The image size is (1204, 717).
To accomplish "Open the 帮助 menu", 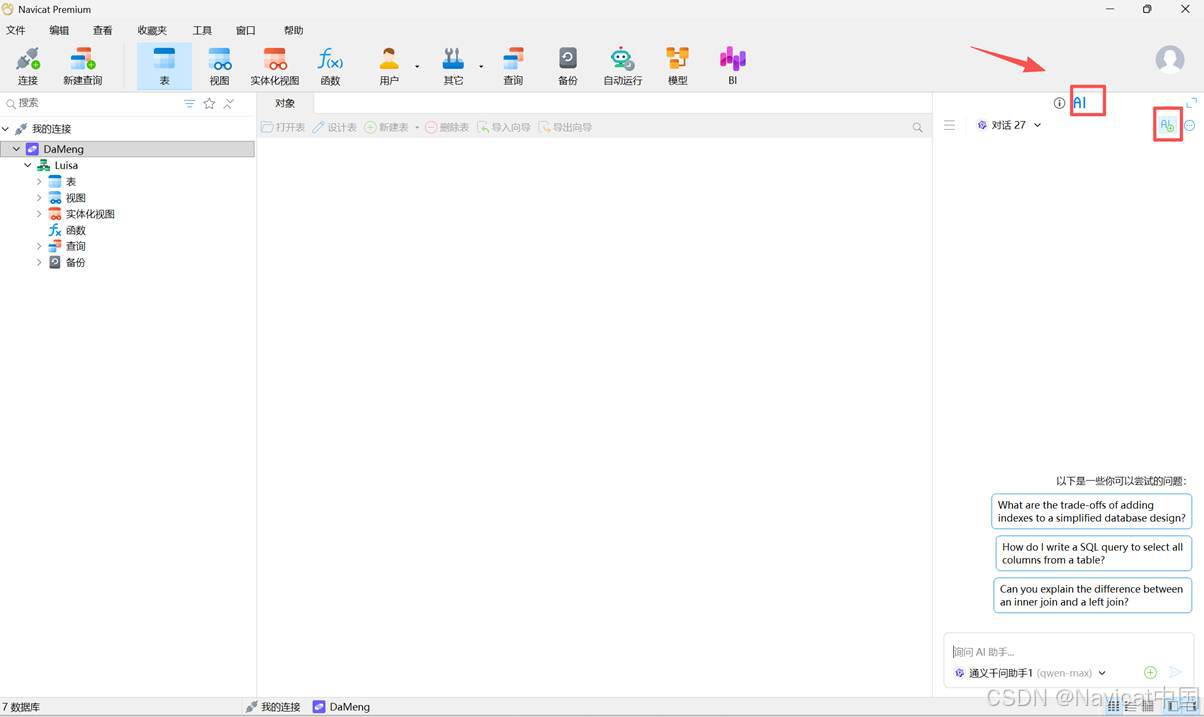I will [x=293, y=31].
